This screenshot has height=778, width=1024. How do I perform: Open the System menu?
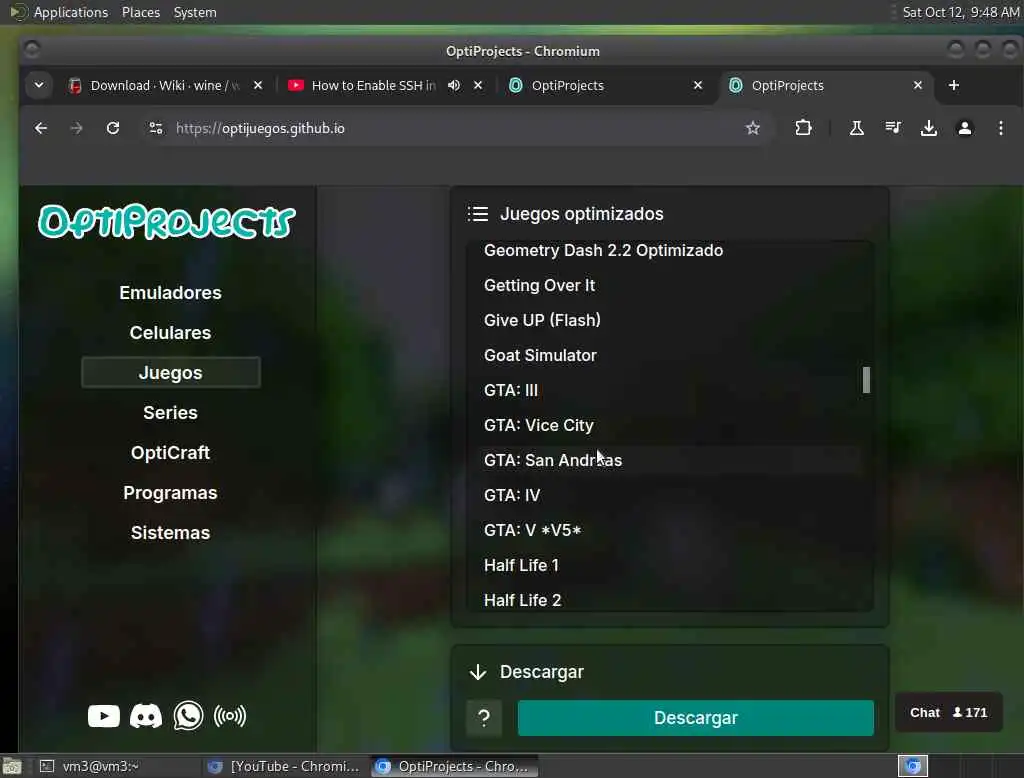pos(195,12)
